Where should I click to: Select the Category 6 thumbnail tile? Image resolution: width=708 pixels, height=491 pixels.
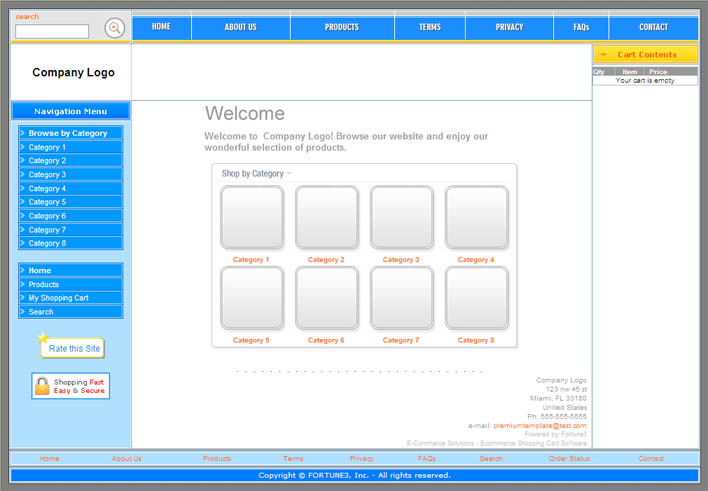coord(326,297)
